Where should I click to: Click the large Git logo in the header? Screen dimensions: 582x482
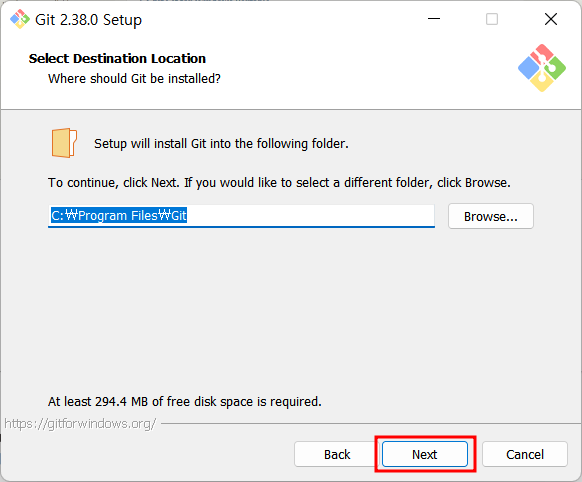tap(542, 68)
